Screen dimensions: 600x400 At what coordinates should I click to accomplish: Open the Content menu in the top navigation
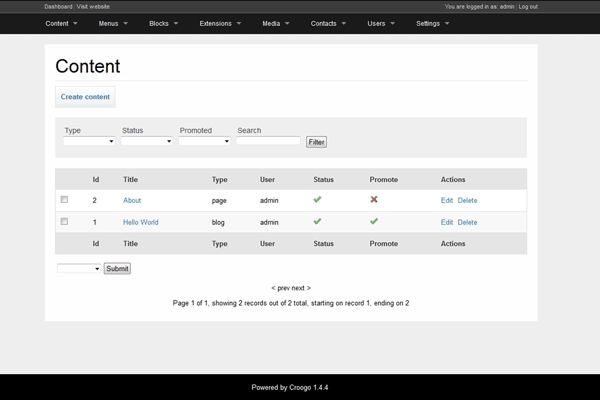point(61,23)
